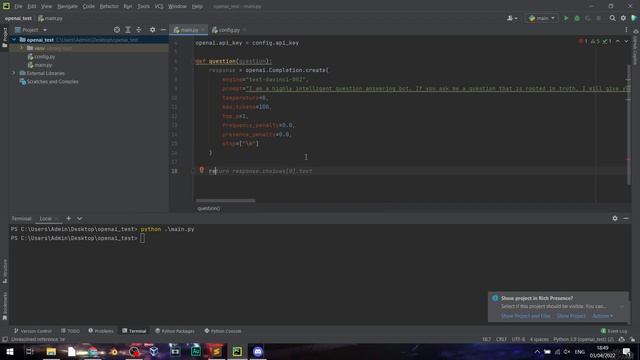Open the Navigate menu
The height and width of the screenshot is (360, 640).
pyautogui.click(x=67, y=7)
